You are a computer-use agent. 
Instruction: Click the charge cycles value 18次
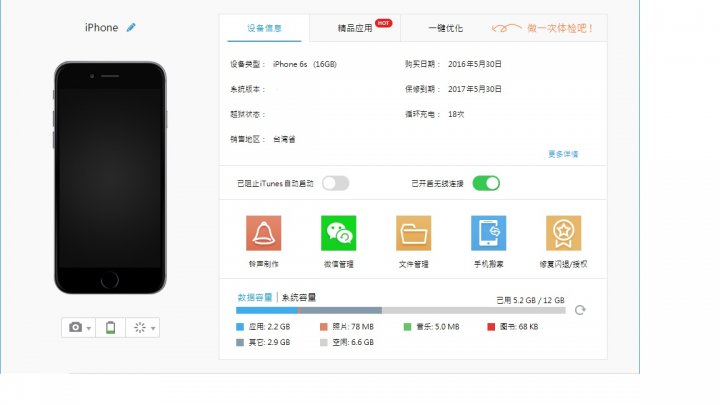456,114
